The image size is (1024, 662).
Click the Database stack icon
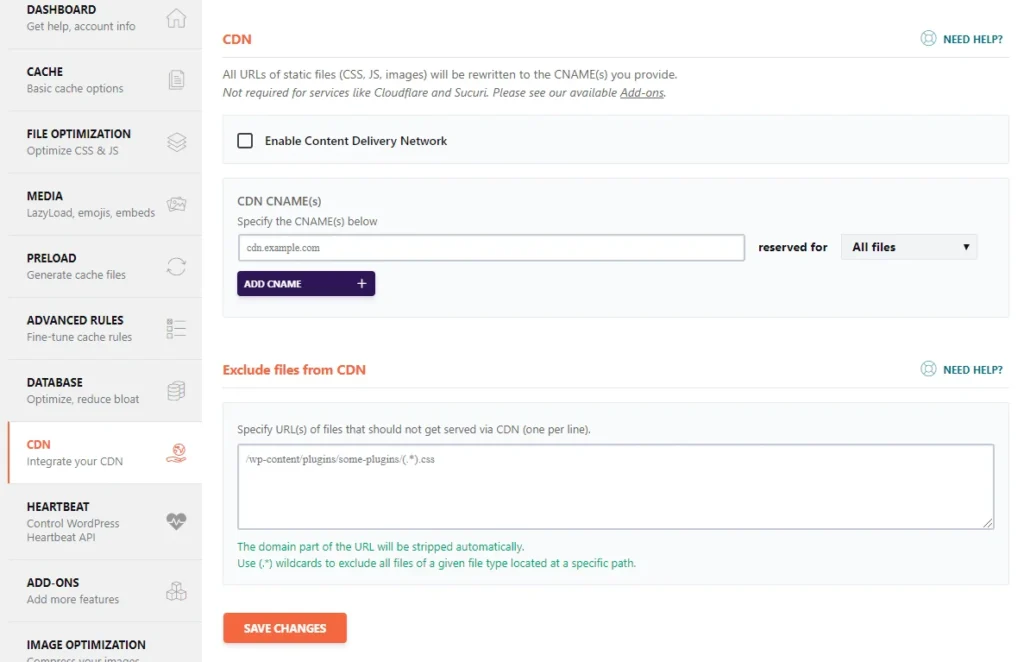pos(176,390)
